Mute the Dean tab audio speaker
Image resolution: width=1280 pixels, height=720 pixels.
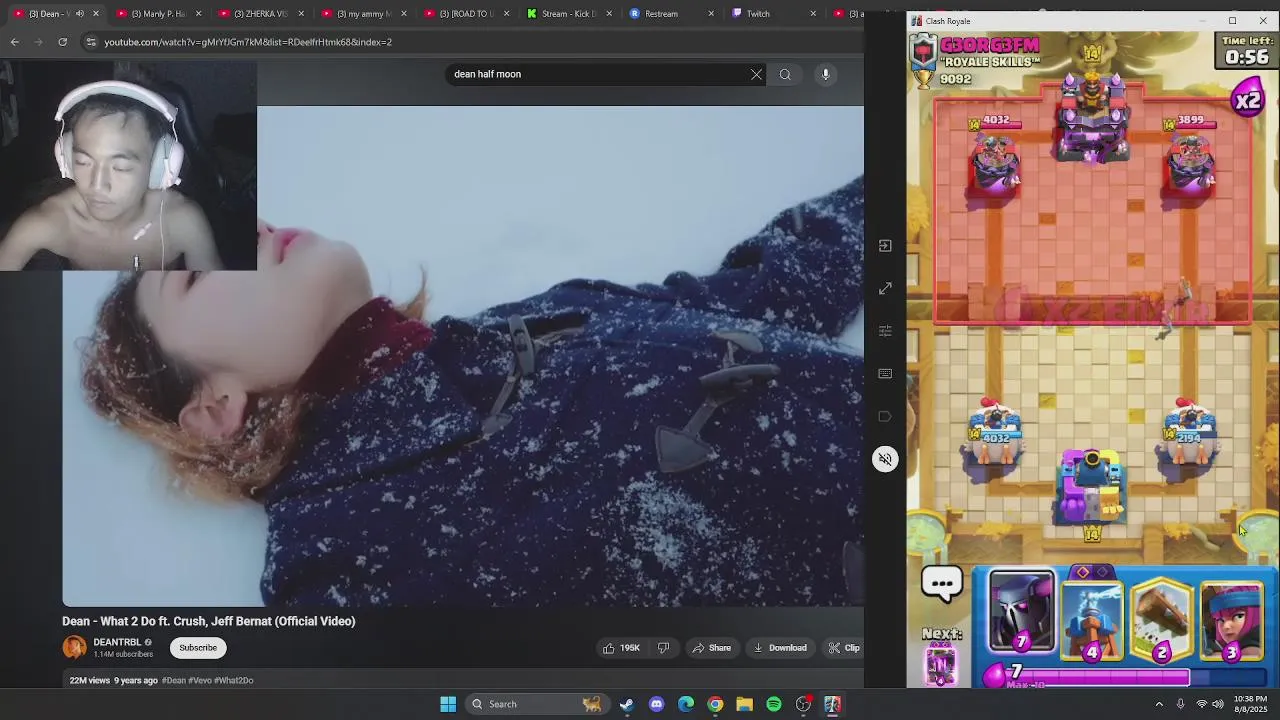click(x=80, y=14)
